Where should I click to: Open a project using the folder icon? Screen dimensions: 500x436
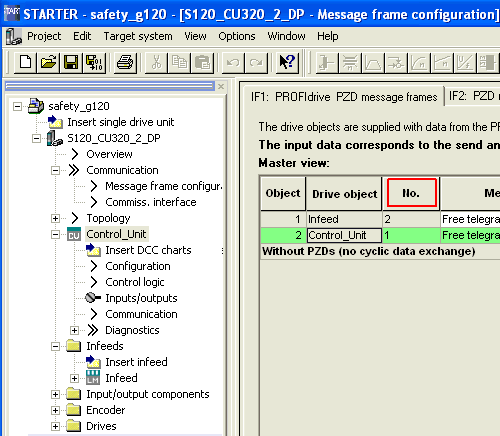tap(49, 62)
